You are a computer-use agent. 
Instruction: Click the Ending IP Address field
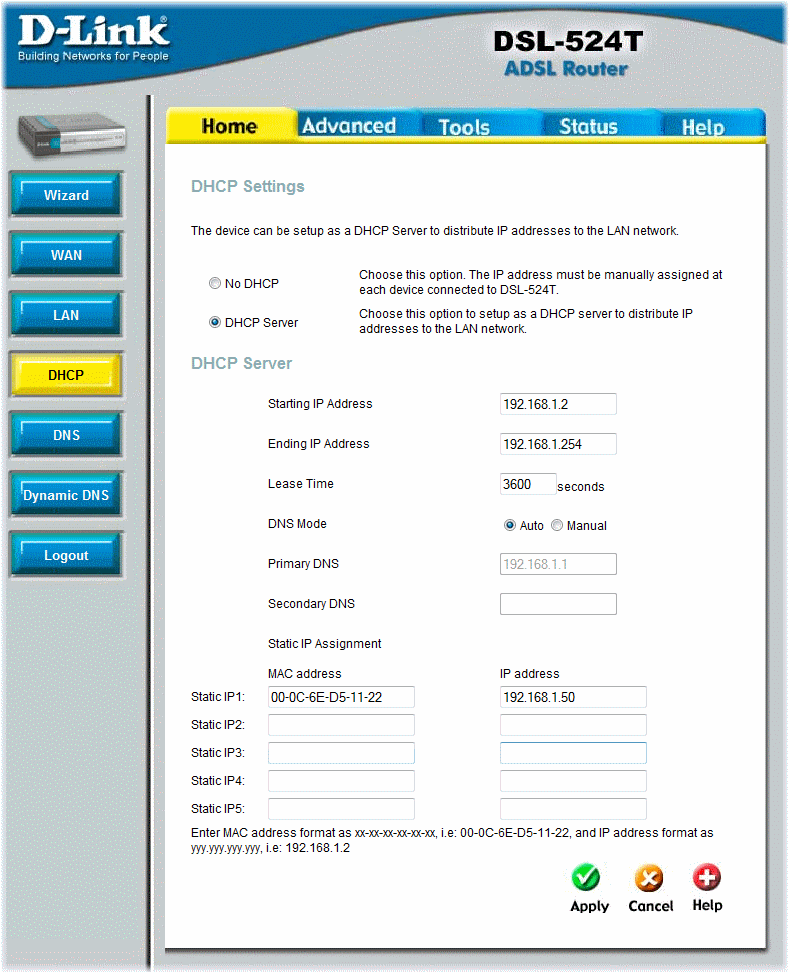558,444
